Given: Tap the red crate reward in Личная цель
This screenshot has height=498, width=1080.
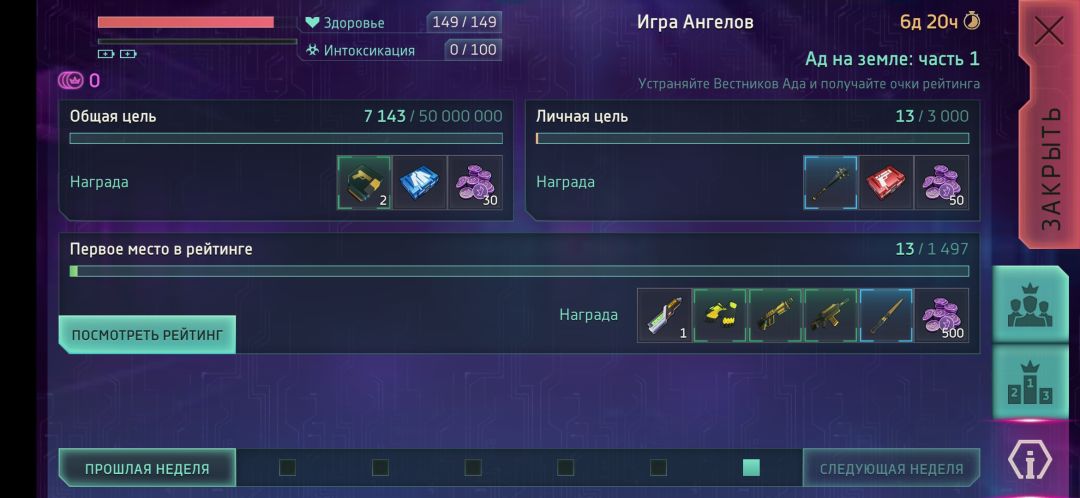Looking at the screenshot, I should point(886,183).
